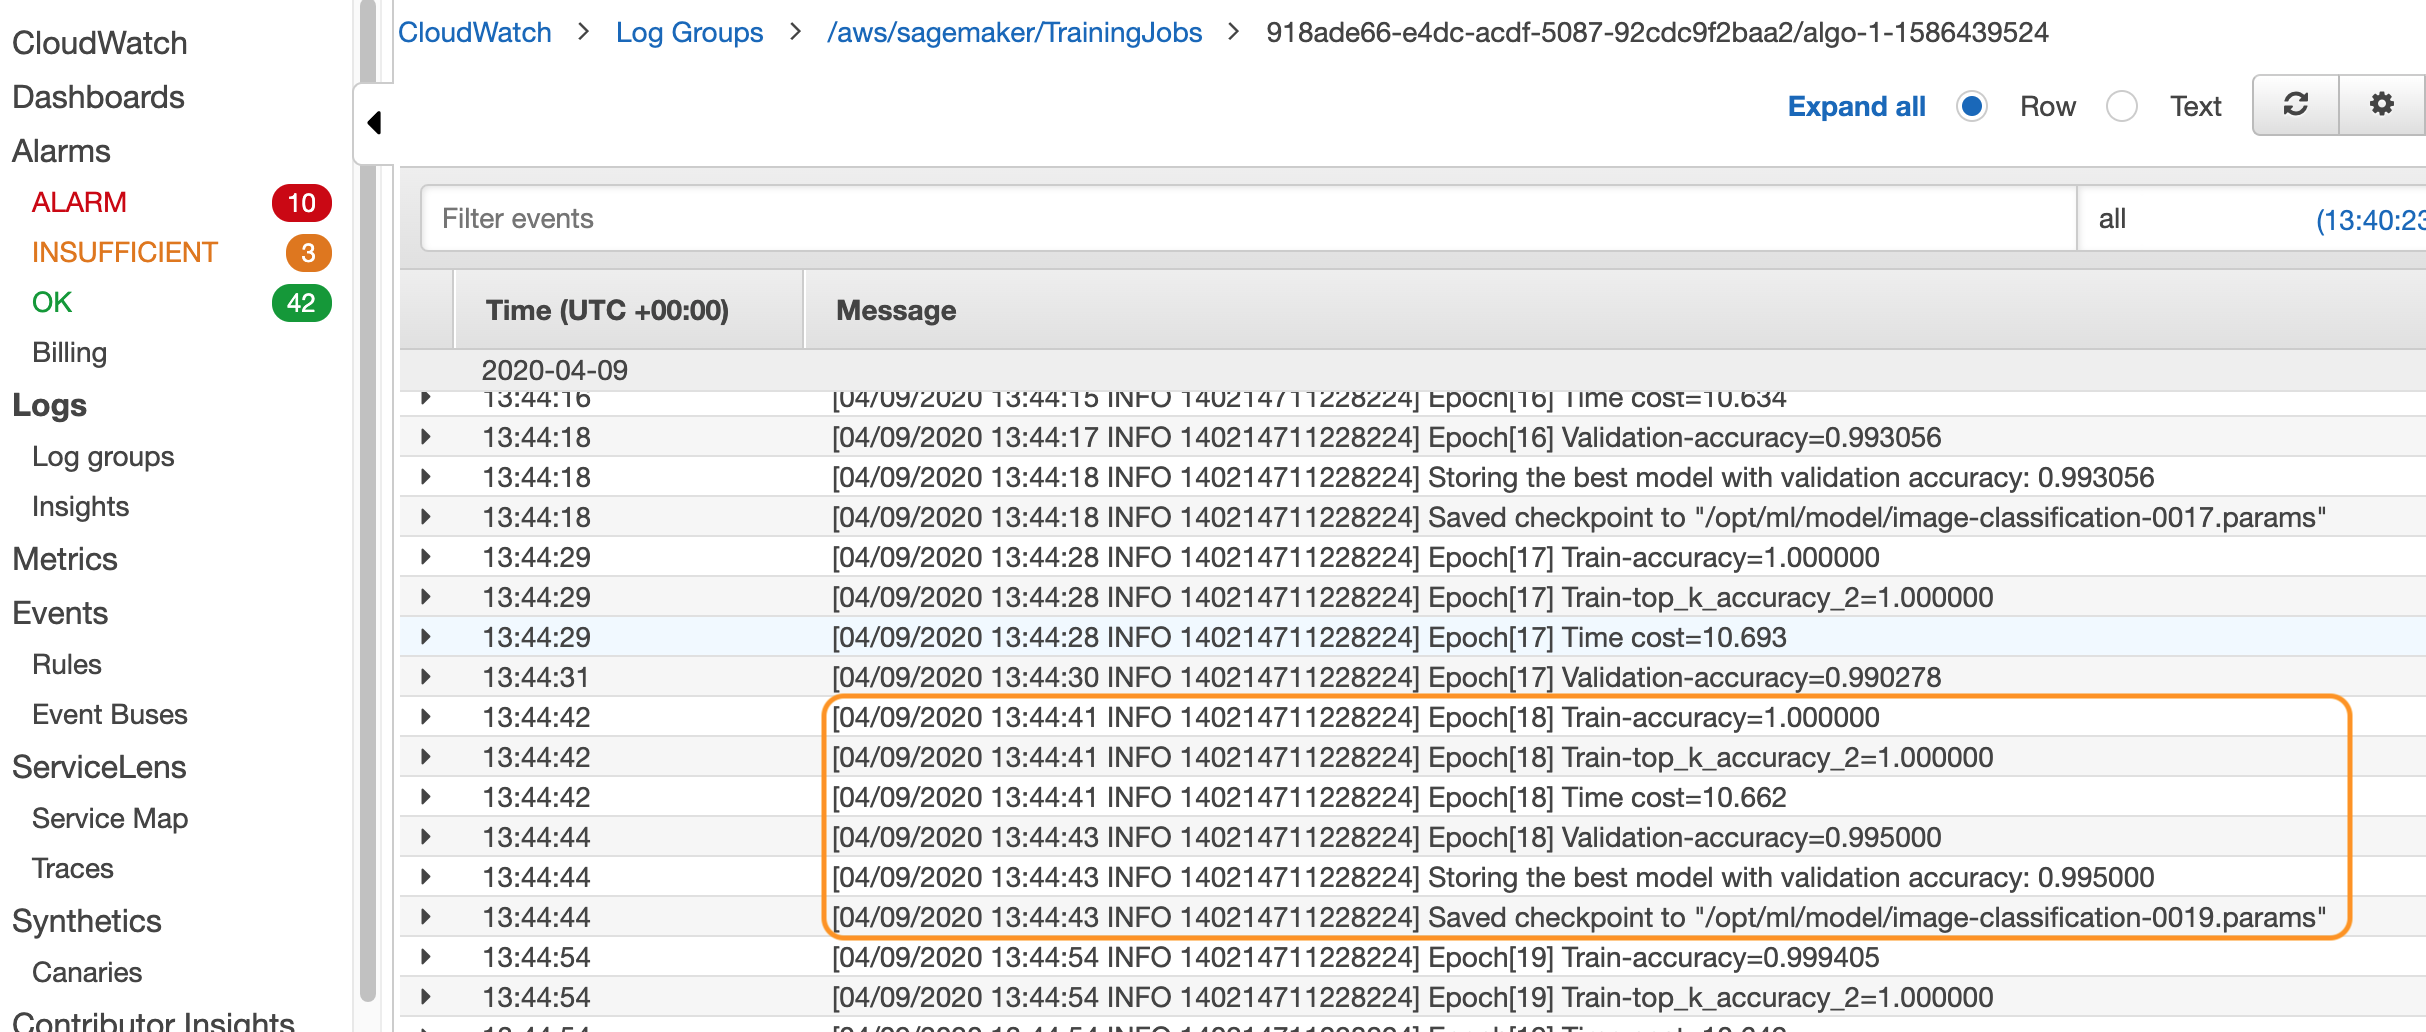
Task: Click message Epoch[18] Train-top_k_accuracy_2=1.000000
Action: tap(1412, 757)
